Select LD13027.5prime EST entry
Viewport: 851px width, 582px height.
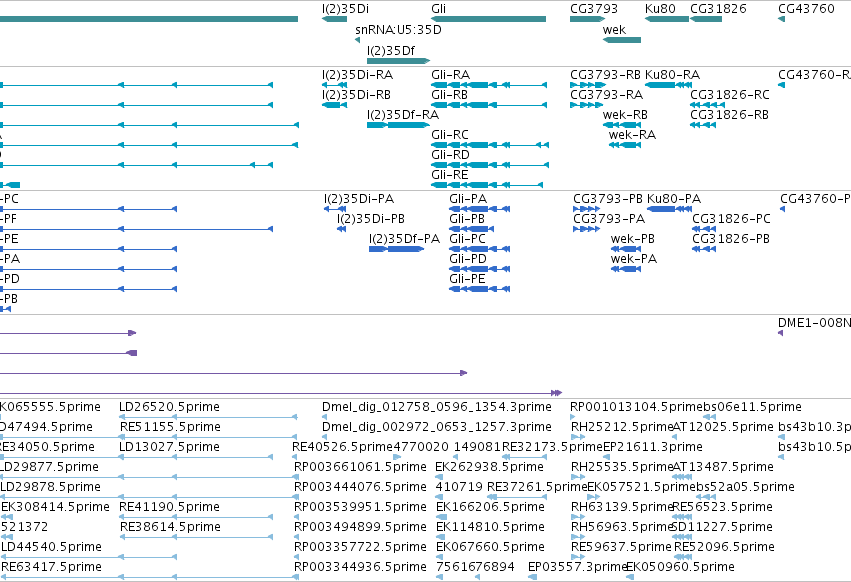click(169, 447)
